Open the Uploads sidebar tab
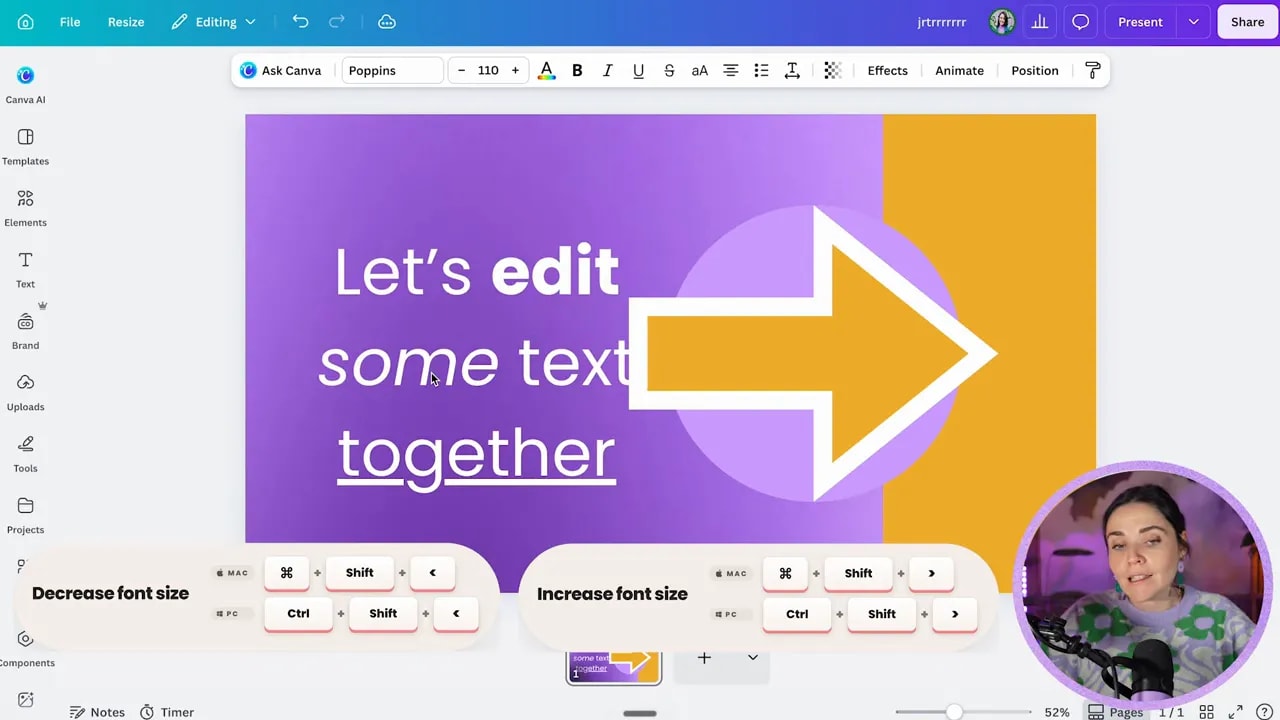1280x720 pixels. coord(25,392)
